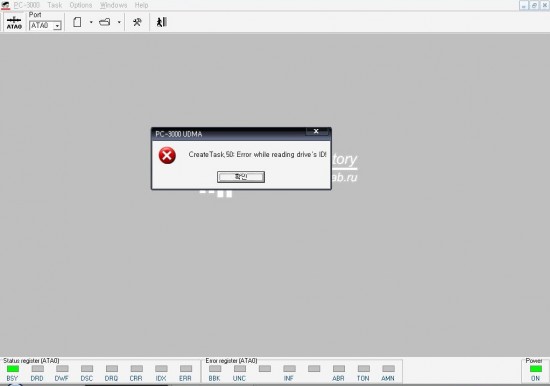
Task: Click the new task document icon
Action: tap(77, 22)
